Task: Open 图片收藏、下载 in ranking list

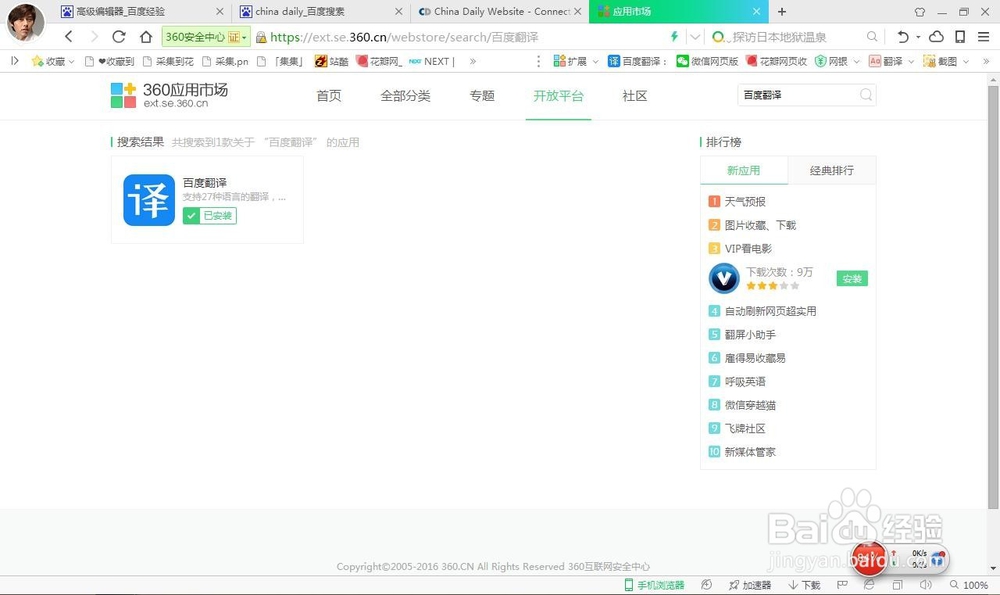Action: 760,225
